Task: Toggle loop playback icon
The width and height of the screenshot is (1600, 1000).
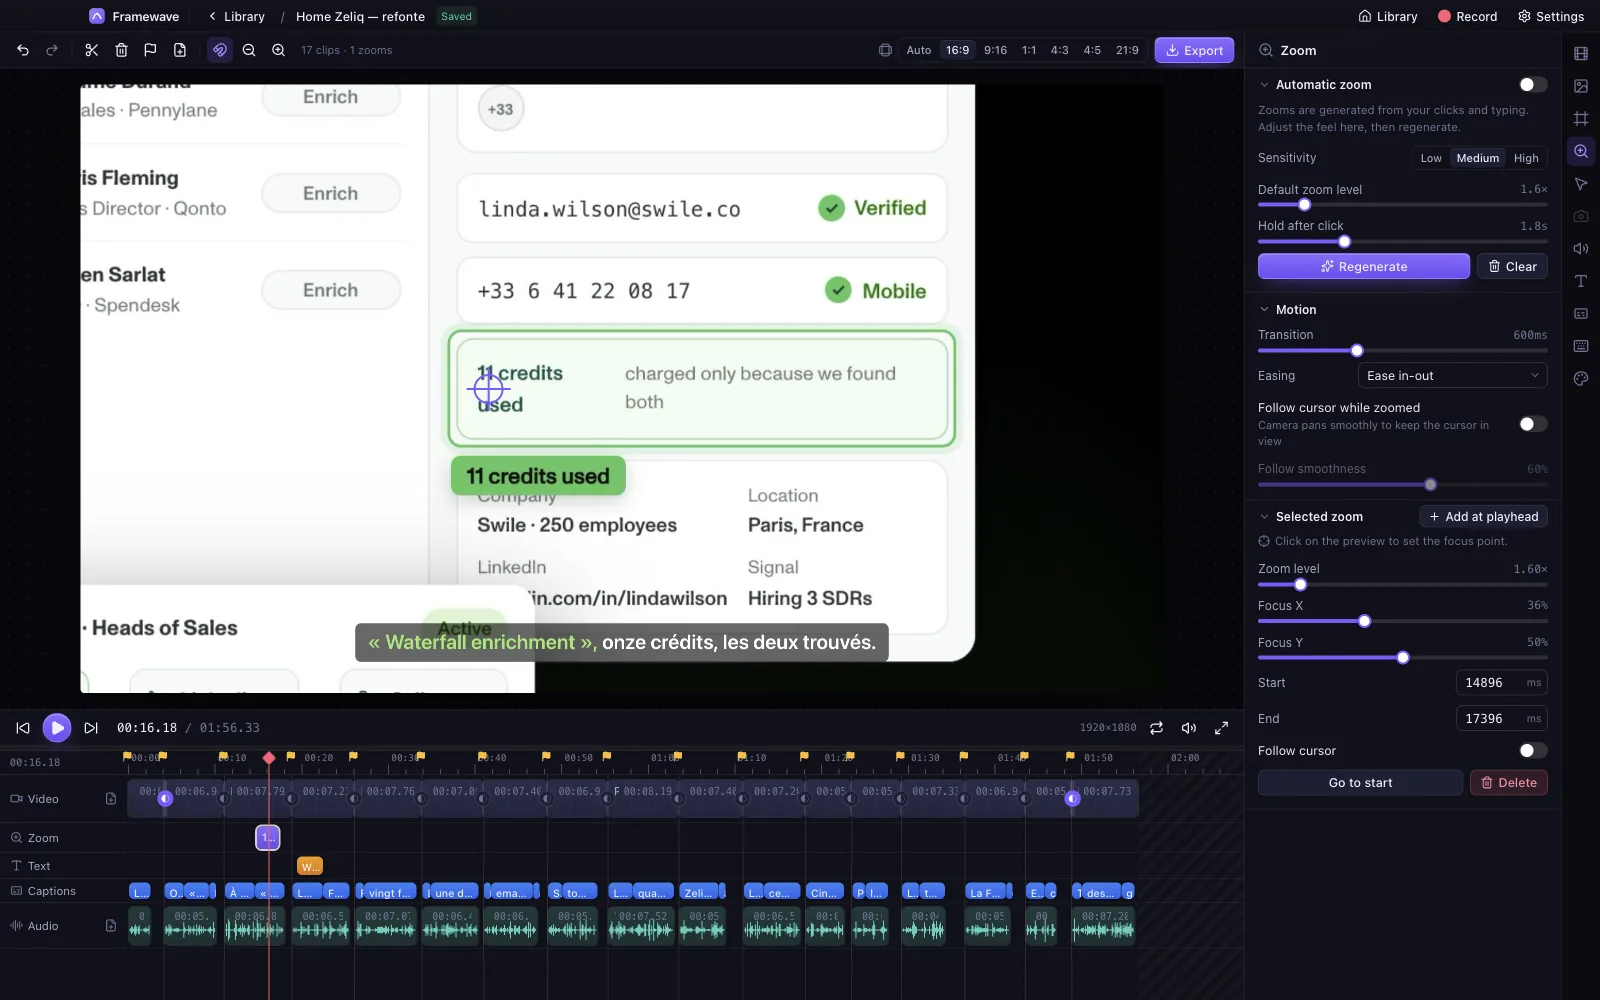Action: pyautogui.click(x=1156, y=728)
